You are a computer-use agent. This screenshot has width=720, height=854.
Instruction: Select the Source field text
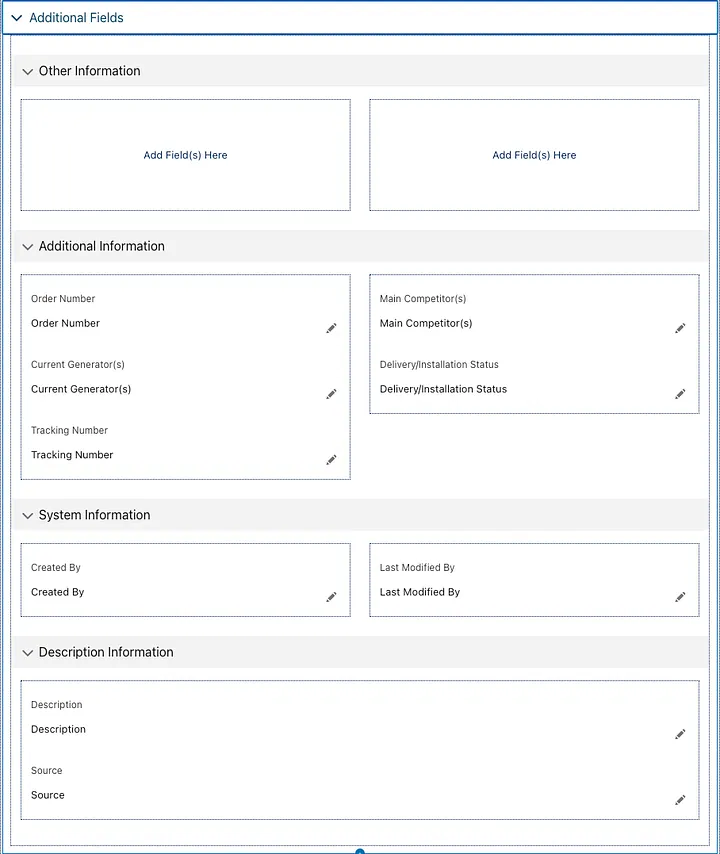pyautogui.click(x=47, y=795)
